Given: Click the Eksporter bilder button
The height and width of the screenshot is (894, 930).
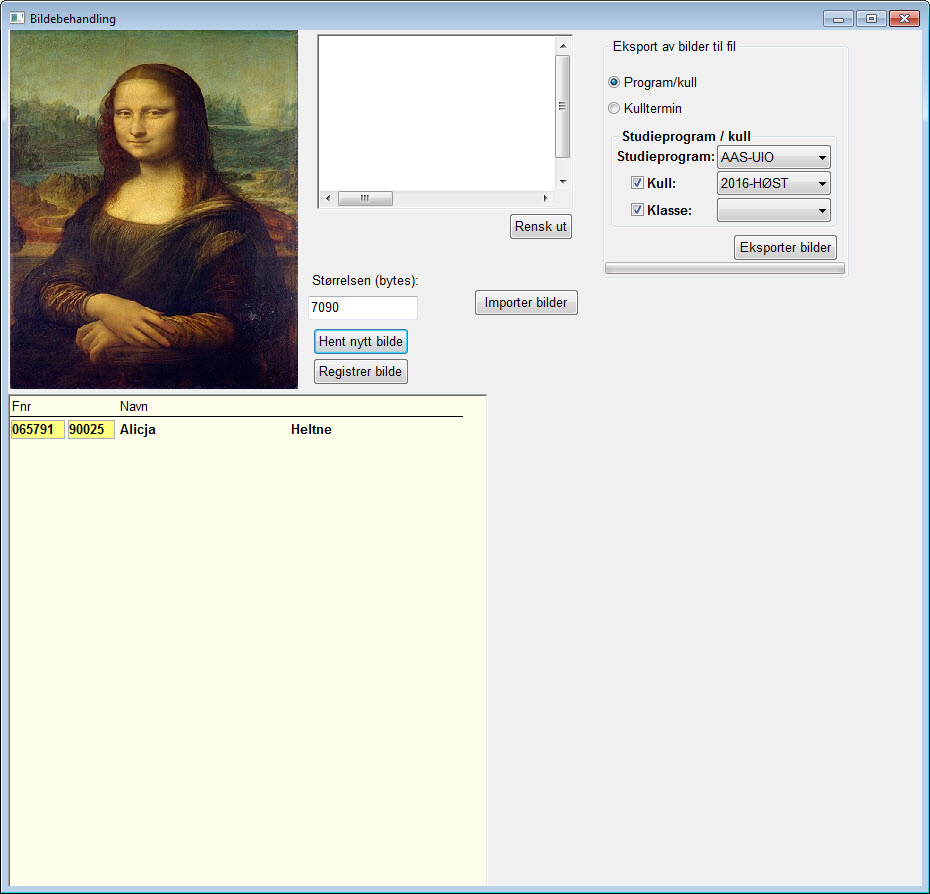Looking at the screenshot, I should pos(785,247).
